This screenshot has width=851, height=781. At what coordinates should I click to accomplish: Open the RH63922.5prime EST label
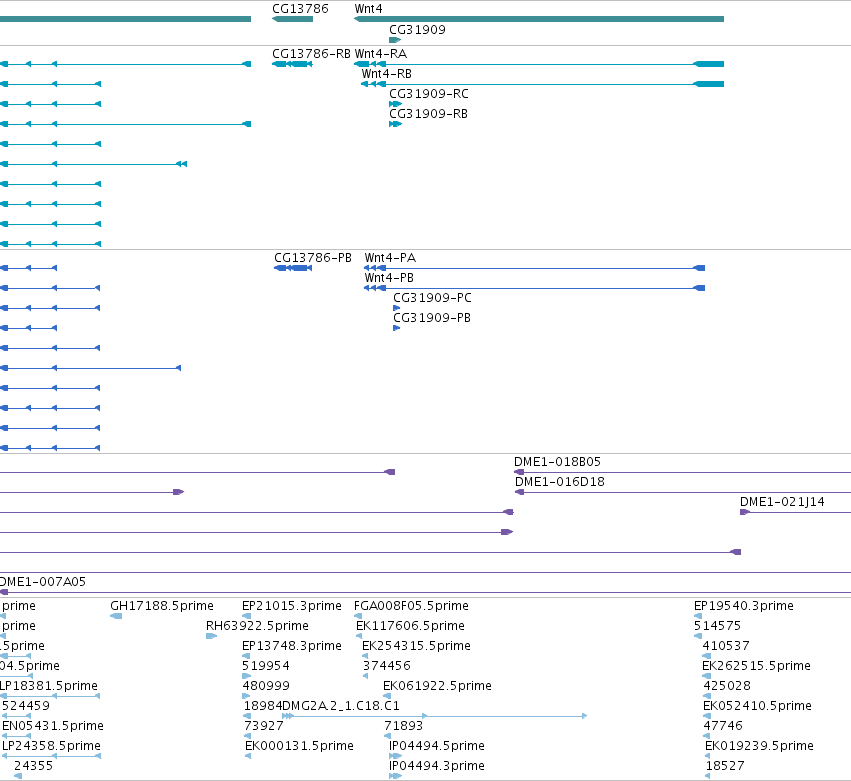click(x=257, y=625)
